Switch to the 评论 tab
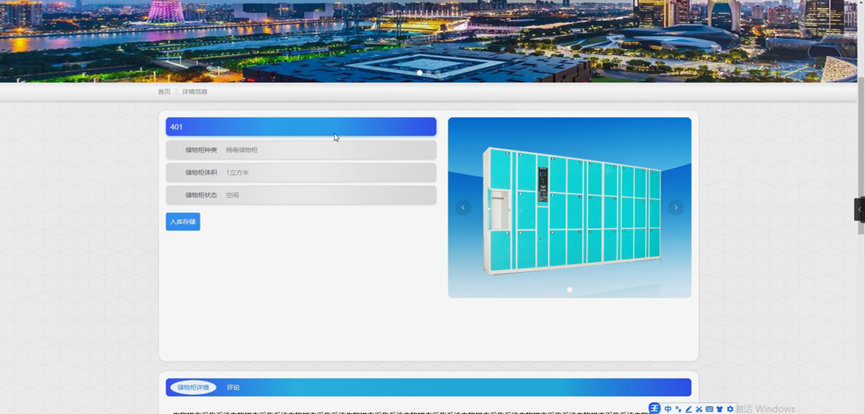The width and height of the screenshot is (865, 414). point(233,387)
